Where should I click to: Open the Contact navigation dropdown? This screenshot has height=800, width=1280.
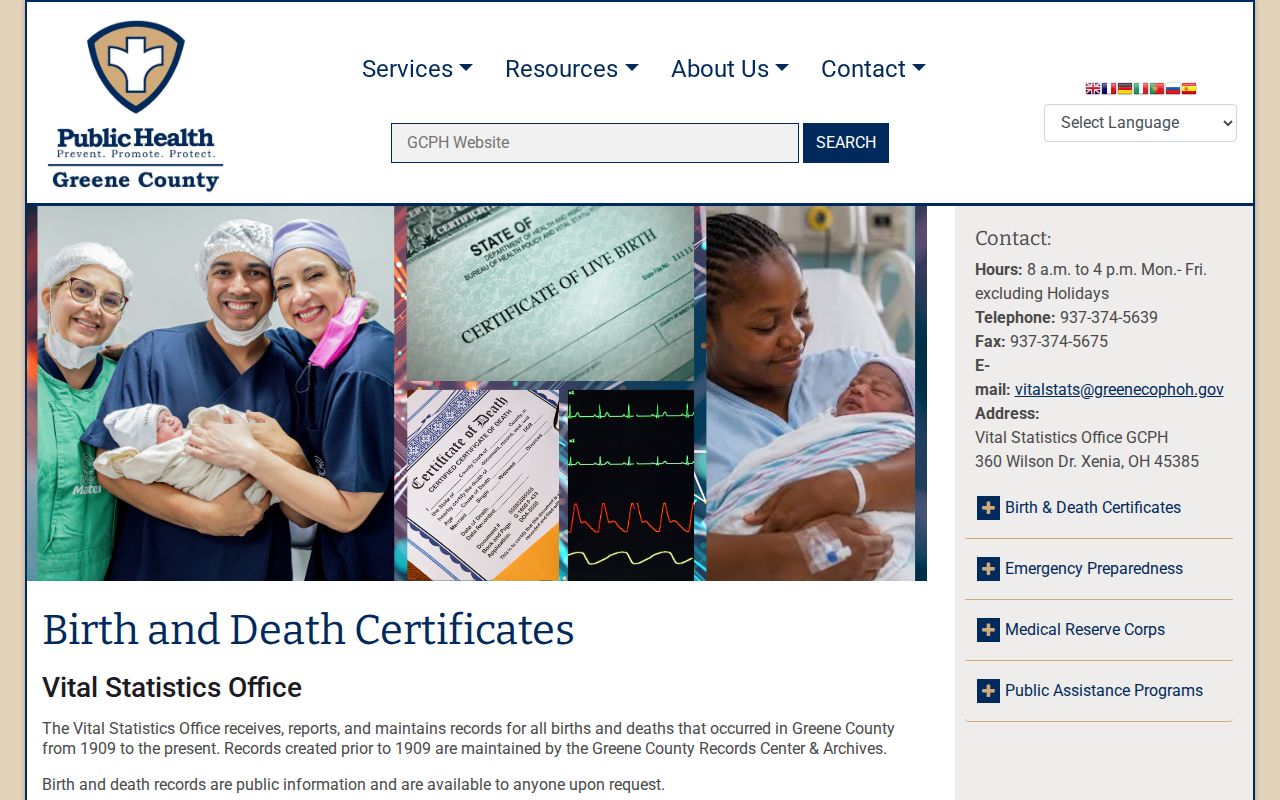(873, 69)
